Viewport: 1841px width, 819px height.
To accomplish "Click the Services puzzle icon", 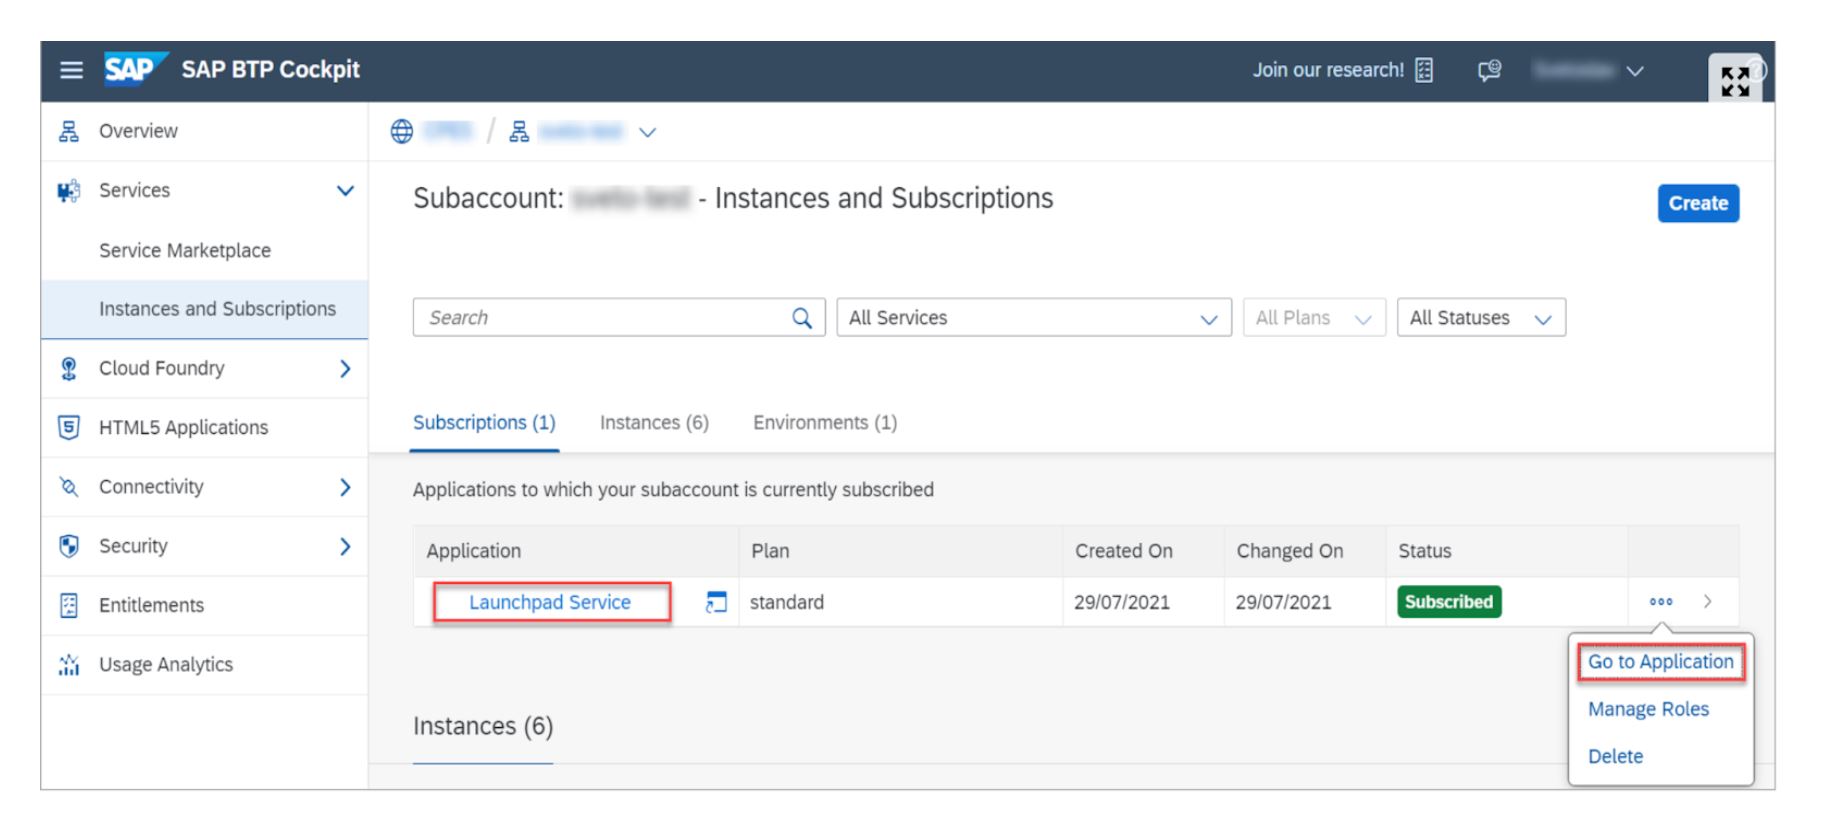I will (x=69, y=191).
